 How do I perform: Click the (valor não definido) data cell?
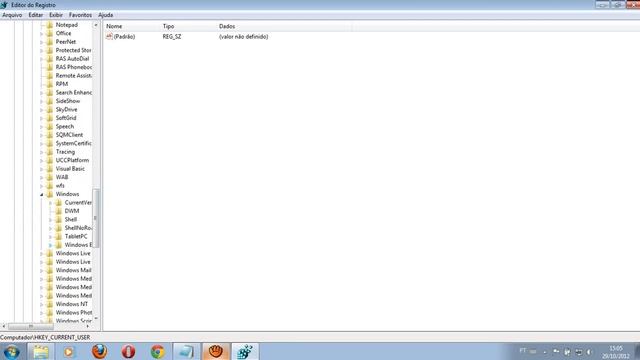[x=243, y=37]
